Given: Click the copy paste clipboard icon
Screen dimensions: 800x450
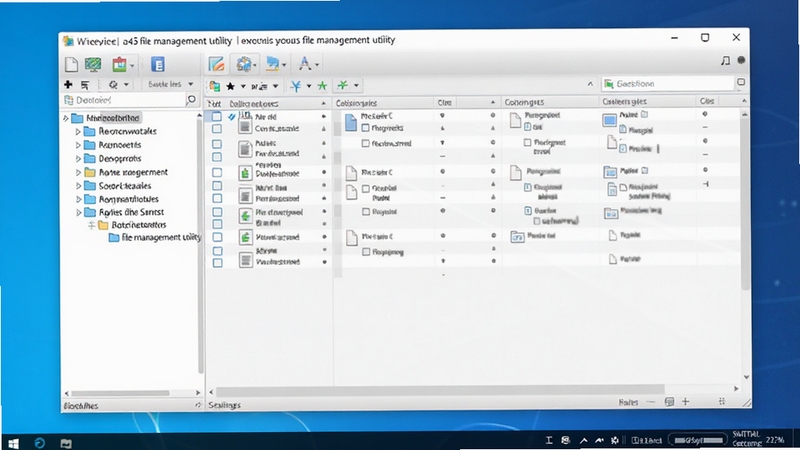Looking at the screenshot, I should coord(215,86).
